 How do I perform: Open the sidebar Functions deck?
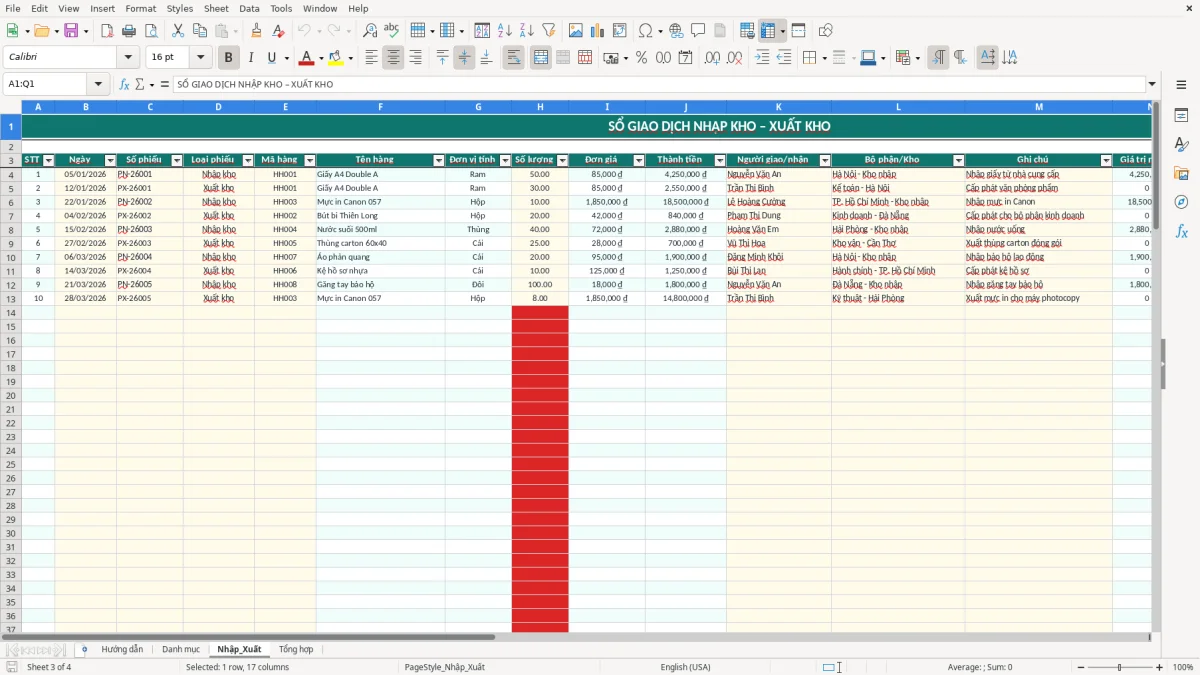1181,231
